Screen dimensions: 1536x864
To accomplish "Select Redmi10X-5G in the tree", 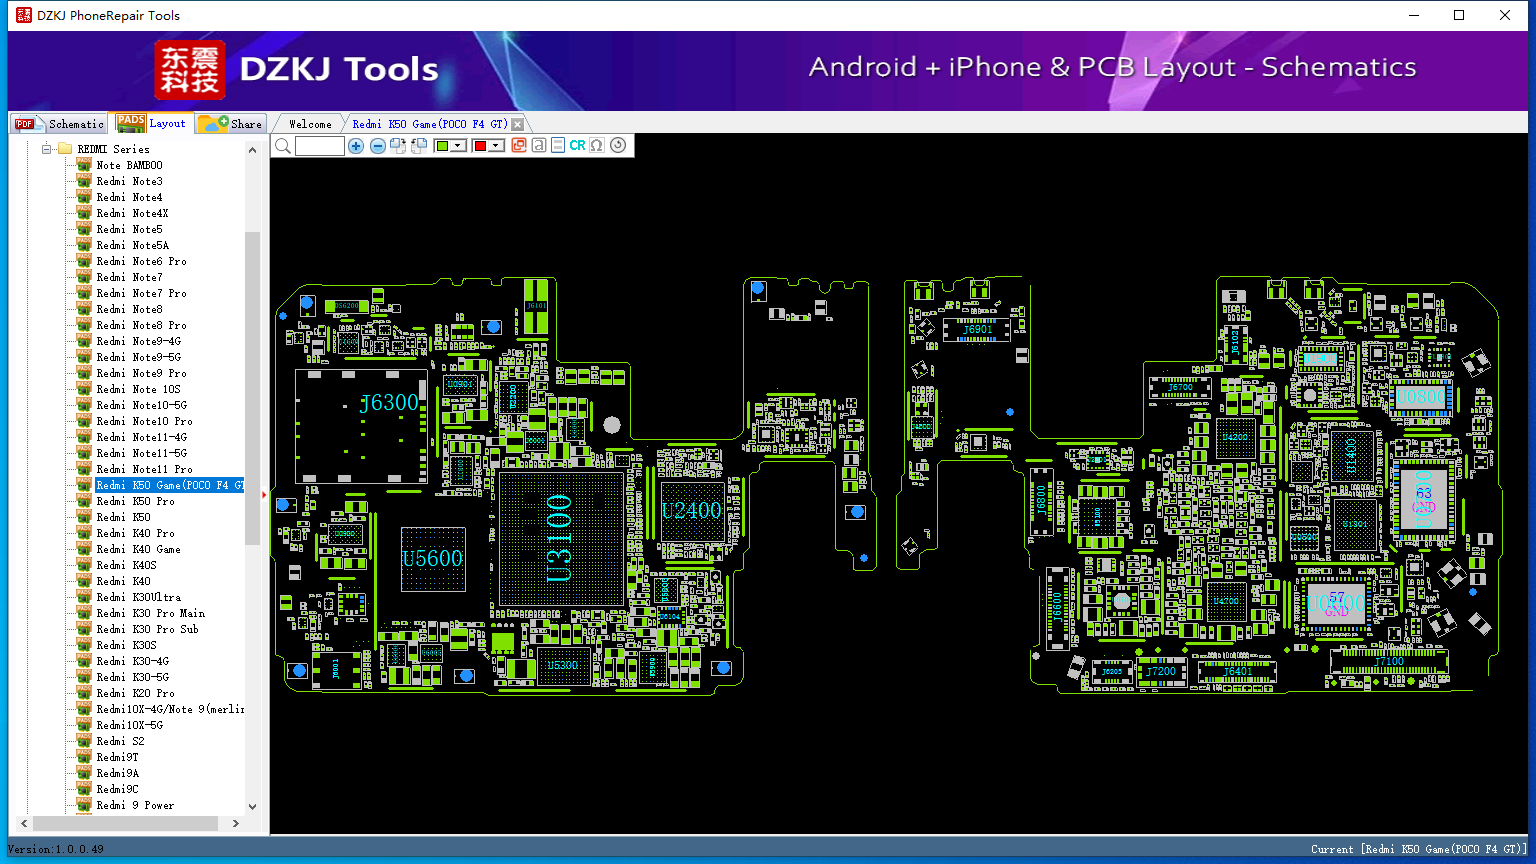I will click(x=130, y=725).
